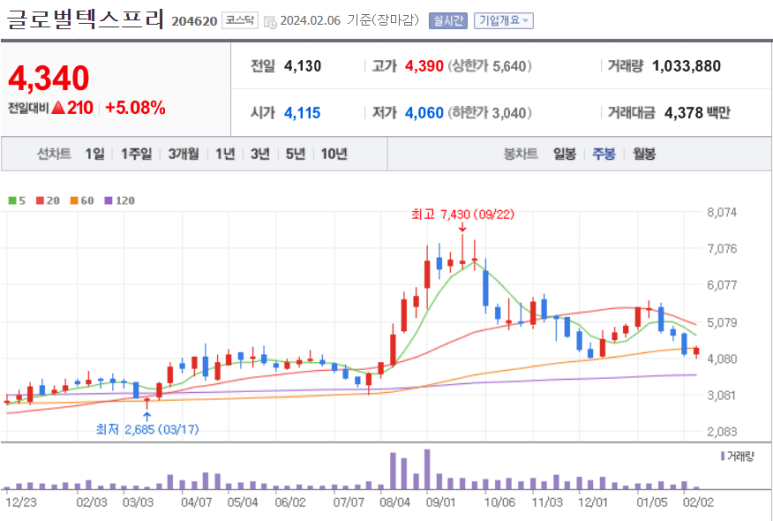
Task: Click the 12/23 date axis label
Action: (x=21, y=502)
